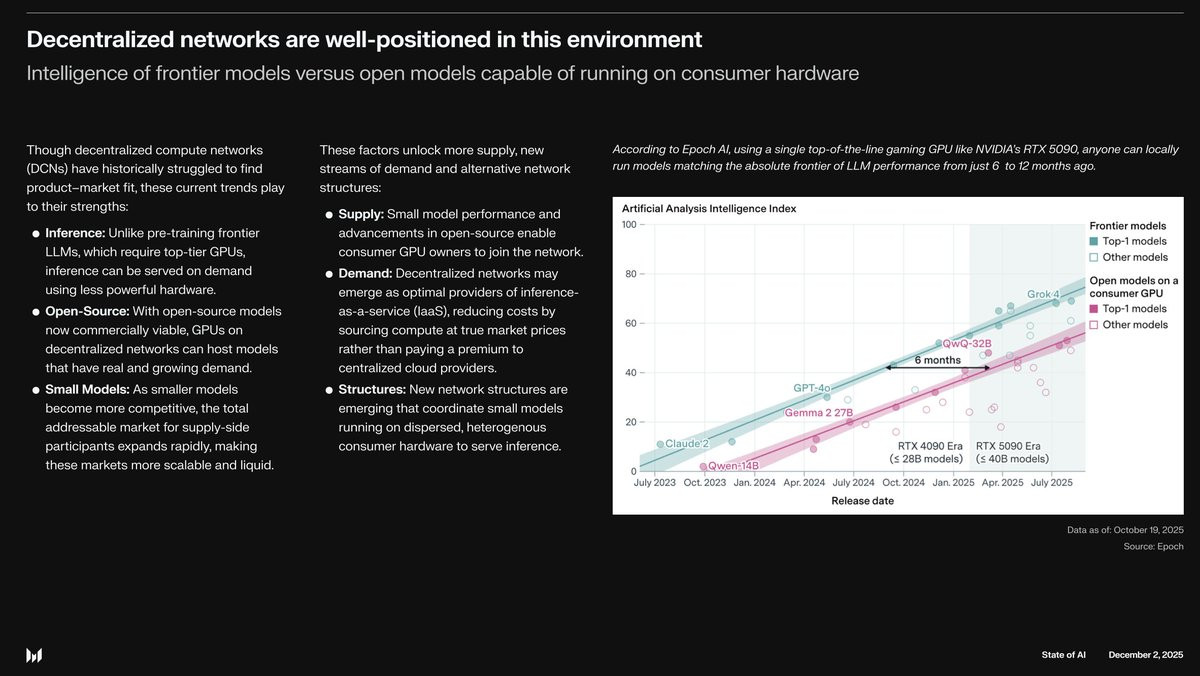This screenshot has width=1200, height=676.
Task: Click the Source: Epoch attribution text
Action: [1153, 546]
